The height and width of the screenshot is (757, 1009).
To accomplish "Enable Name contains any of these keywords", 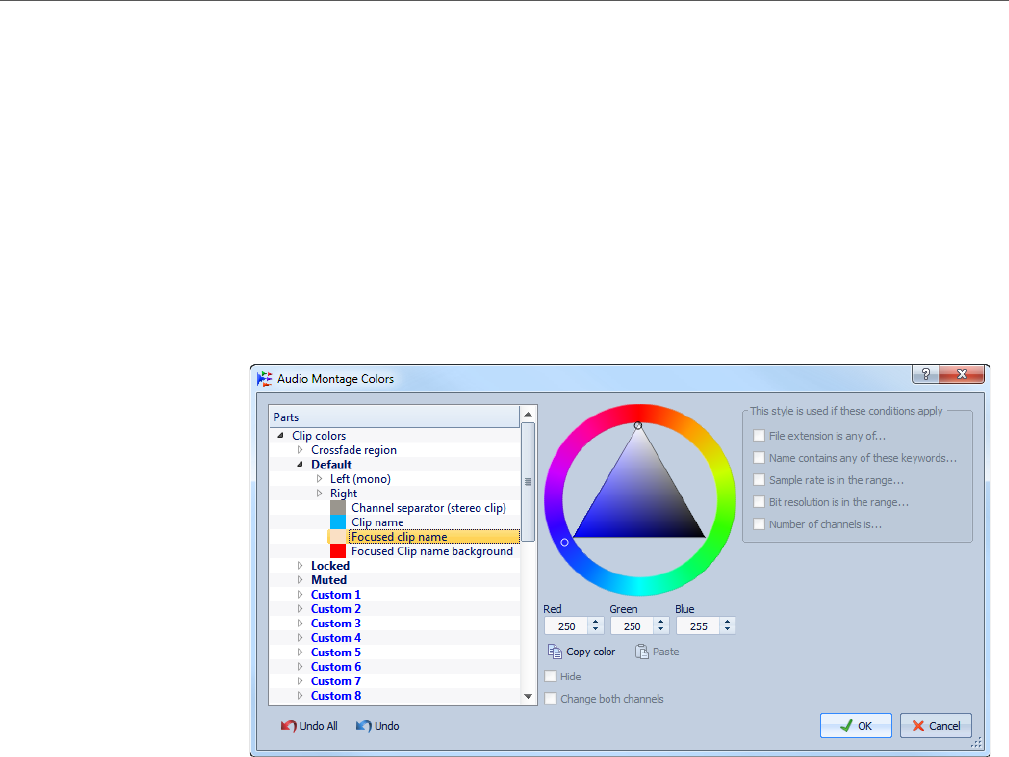I will [x=759, y=458].
